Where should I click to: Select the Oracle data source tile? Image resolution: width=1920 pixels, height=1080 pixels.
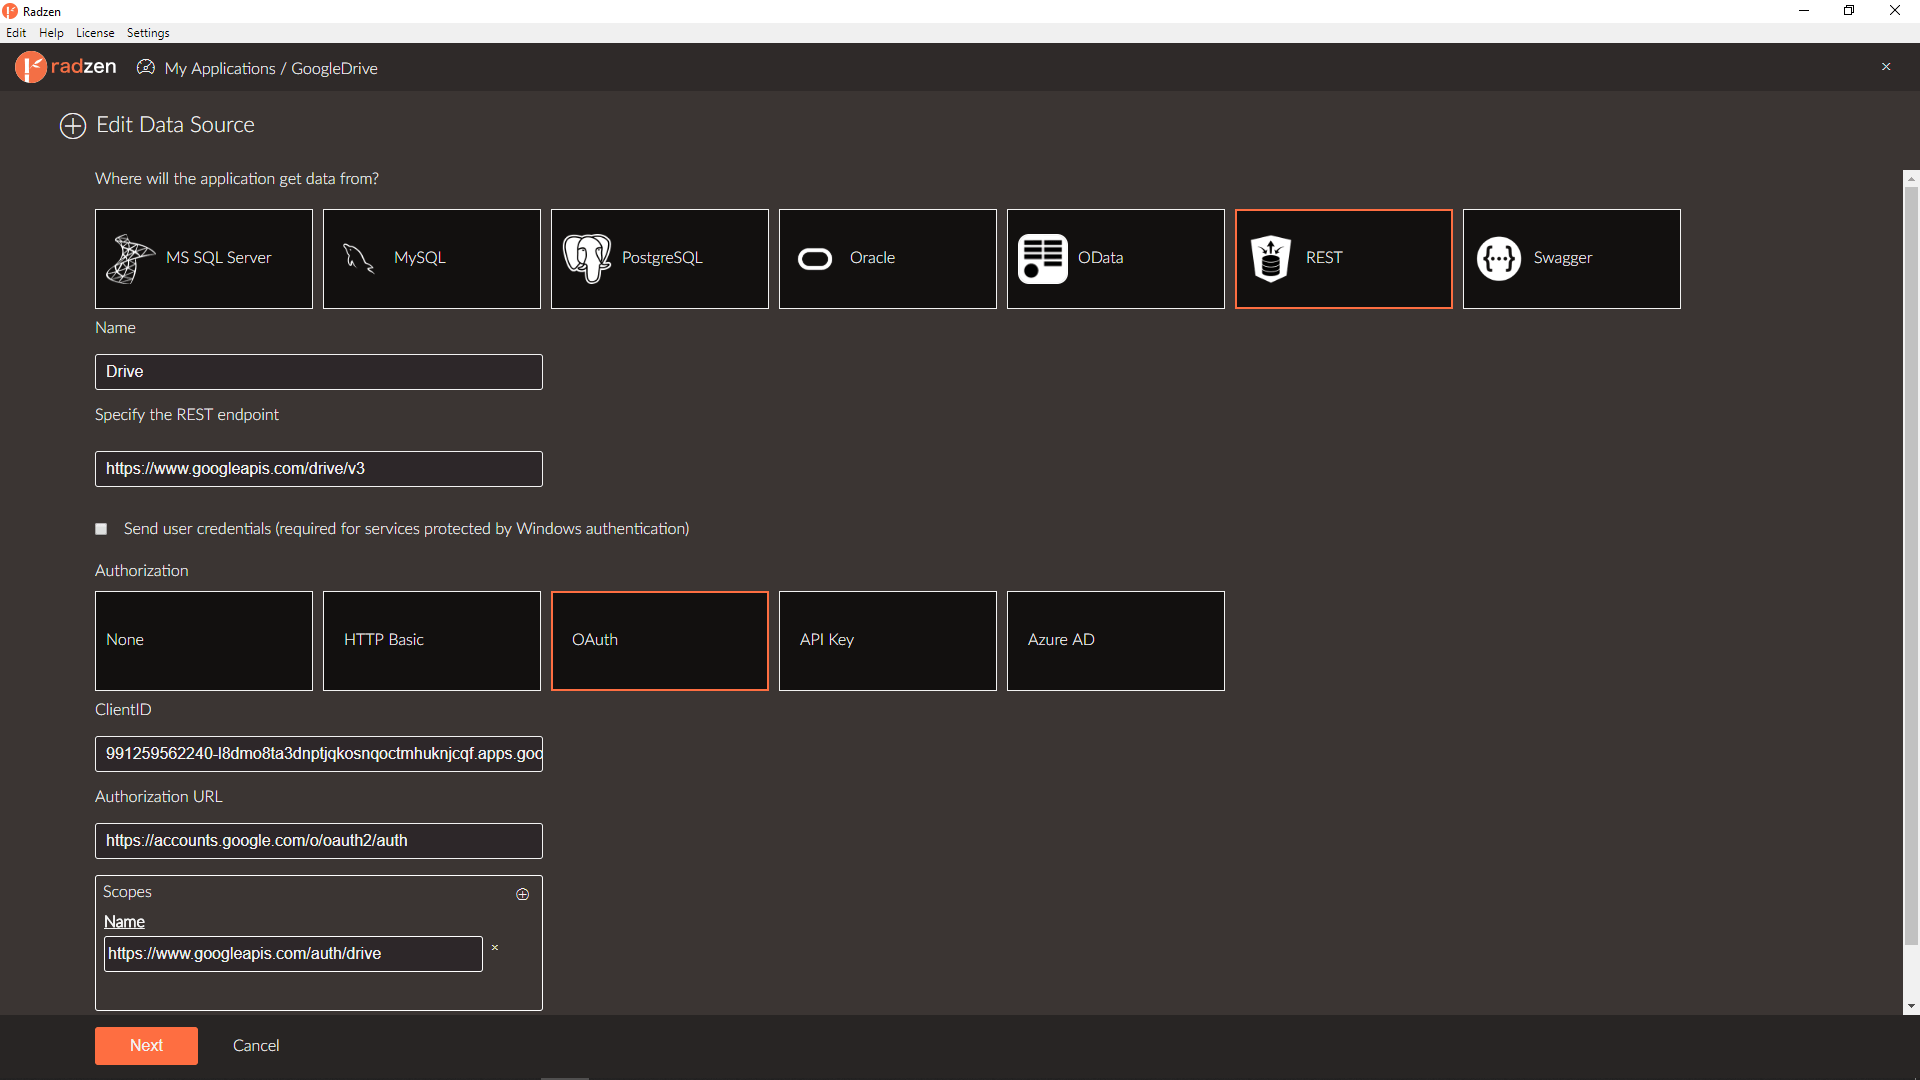coord(888,259)
